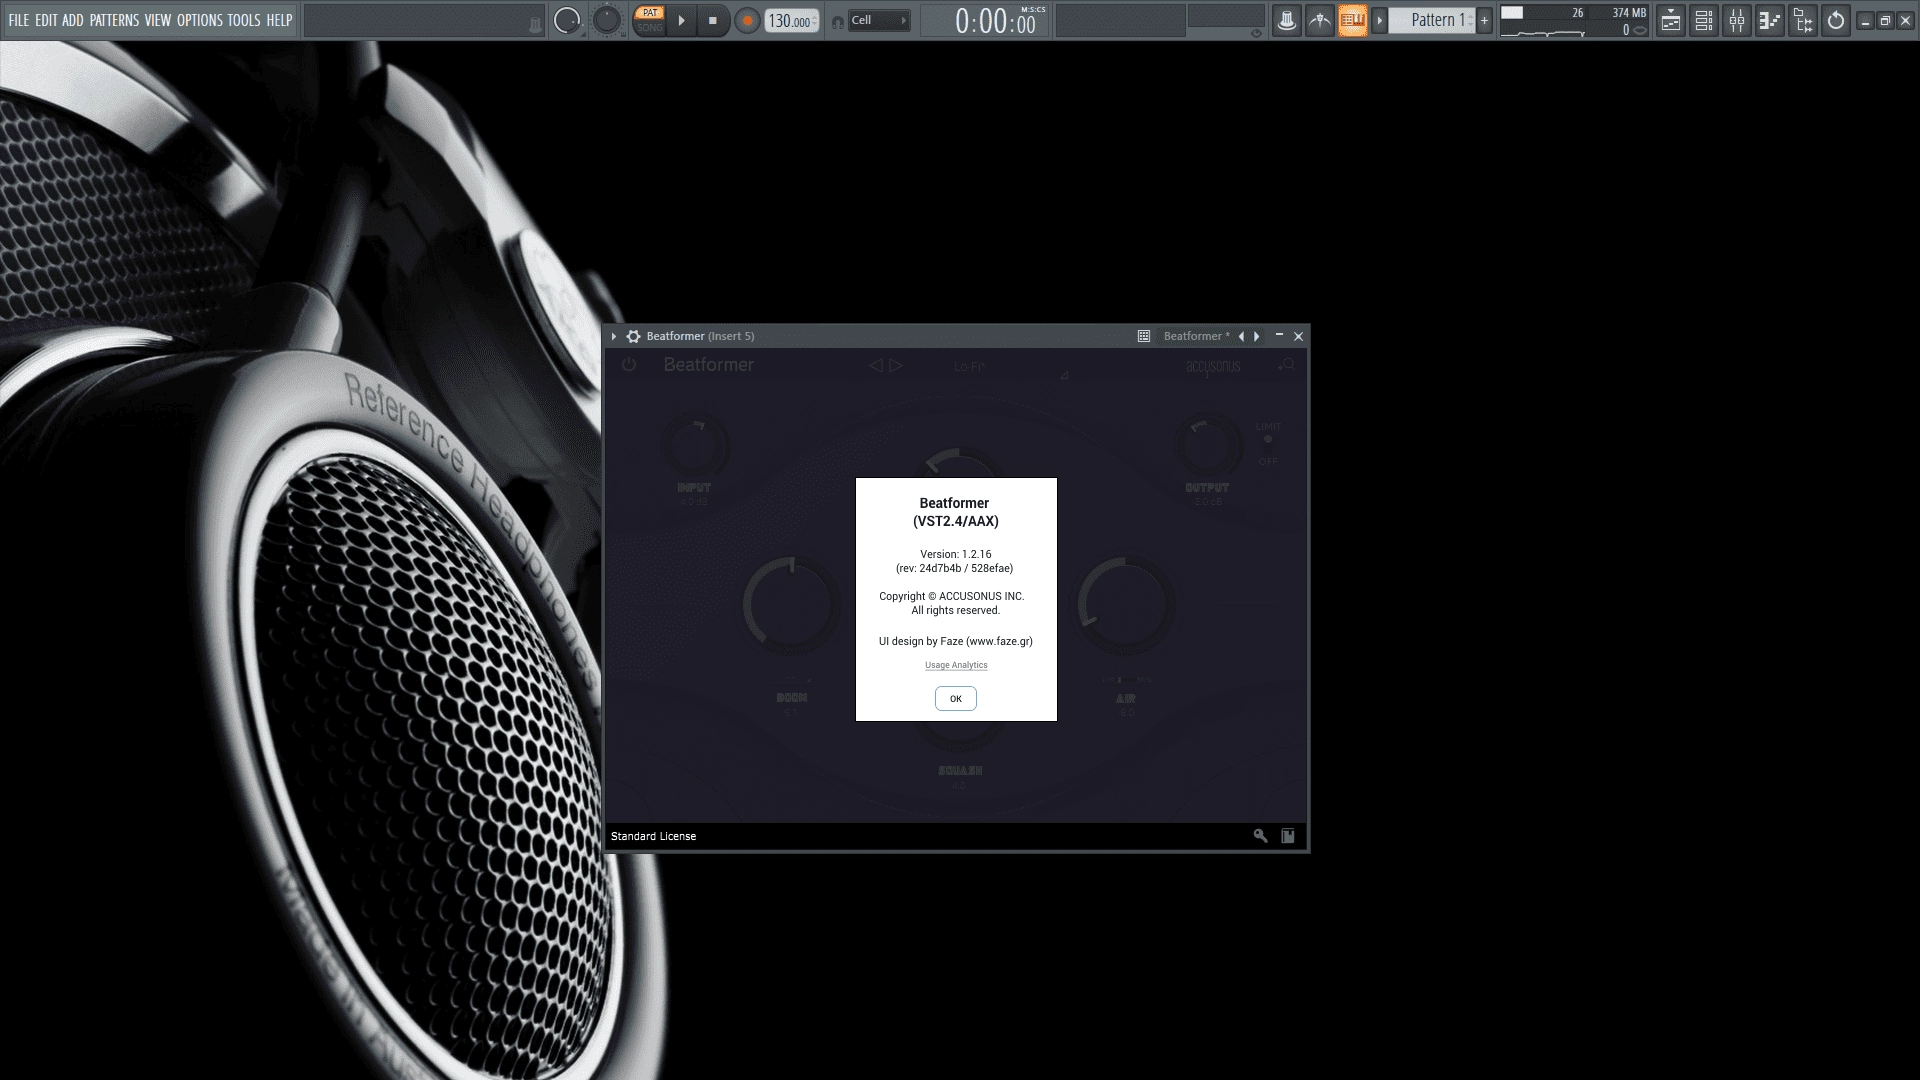1920x1080 pixels.
Task: Expand the pattern options arrow
Action: click(x=1380, y=20)
